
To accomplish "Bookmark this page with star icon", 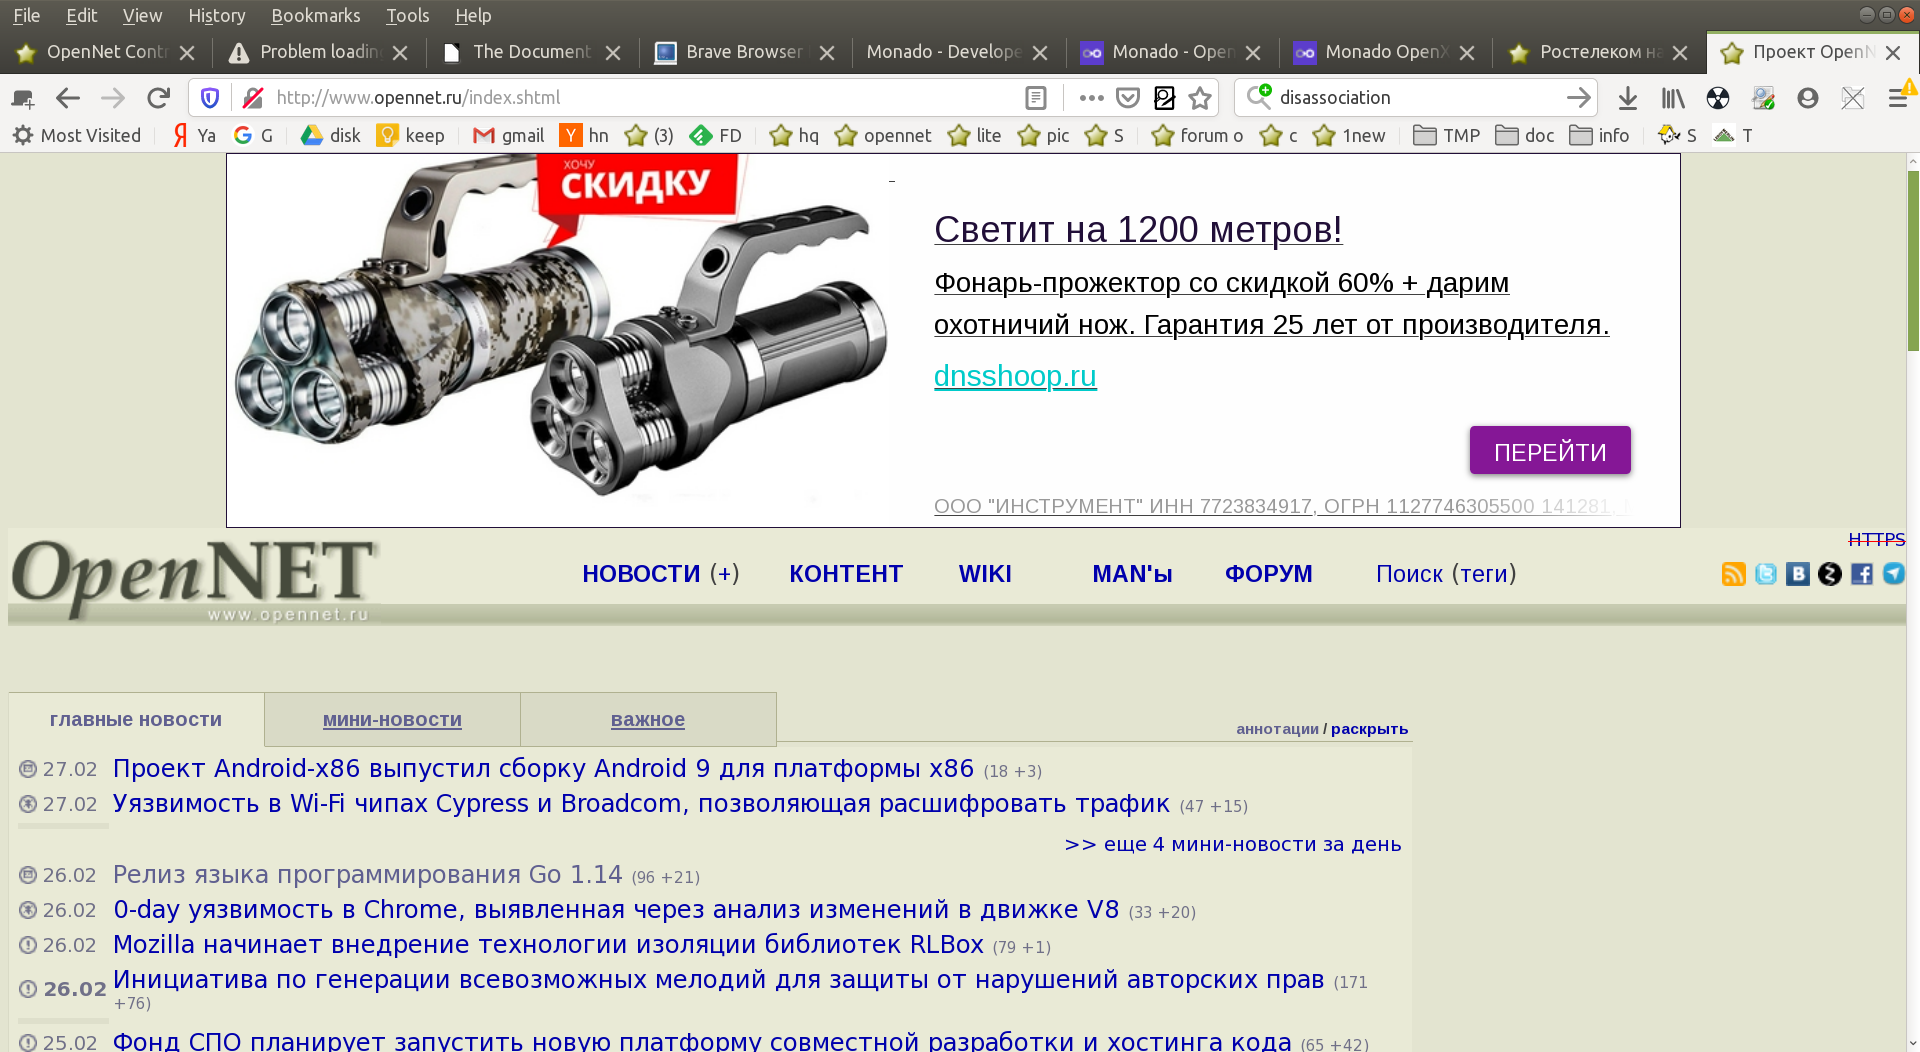I will pyautogui.click(x=1200, y=98).
